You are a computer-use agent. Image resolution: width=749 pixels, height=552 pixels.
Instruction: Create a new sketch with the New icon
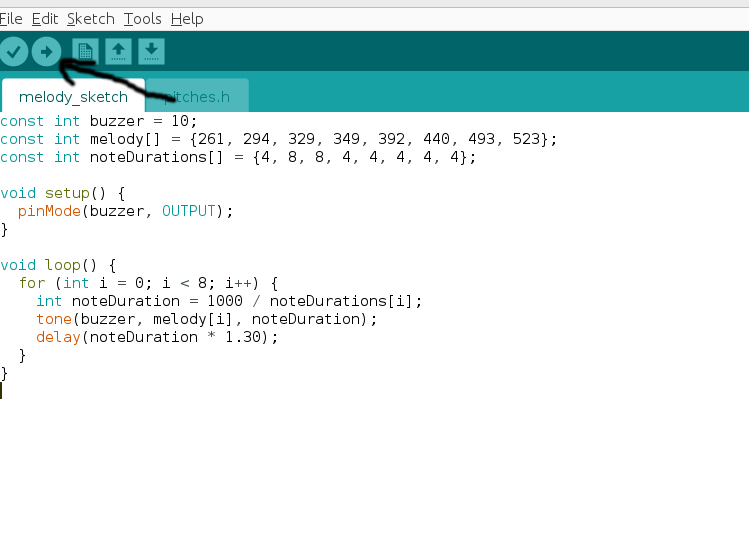[86, 51]
